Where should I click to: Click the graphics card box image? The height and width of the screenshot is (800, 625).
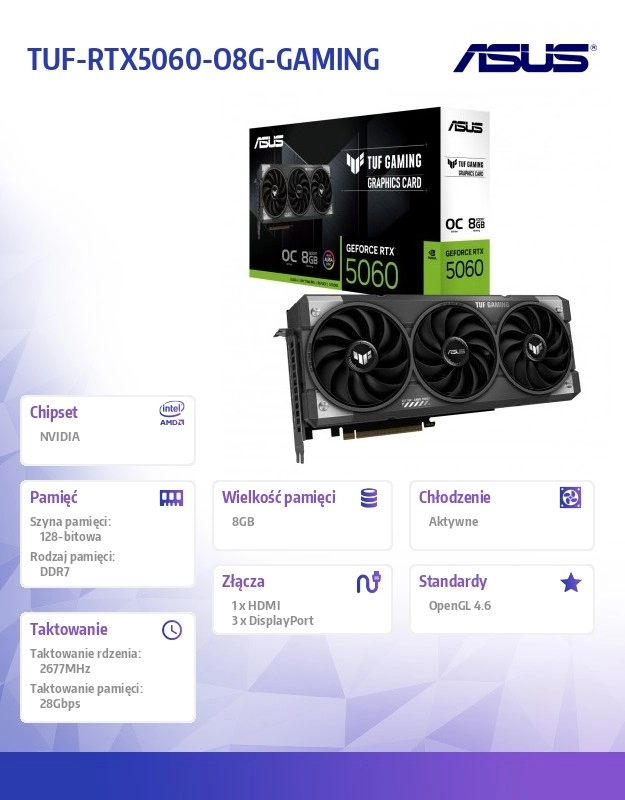coord(369,201)
